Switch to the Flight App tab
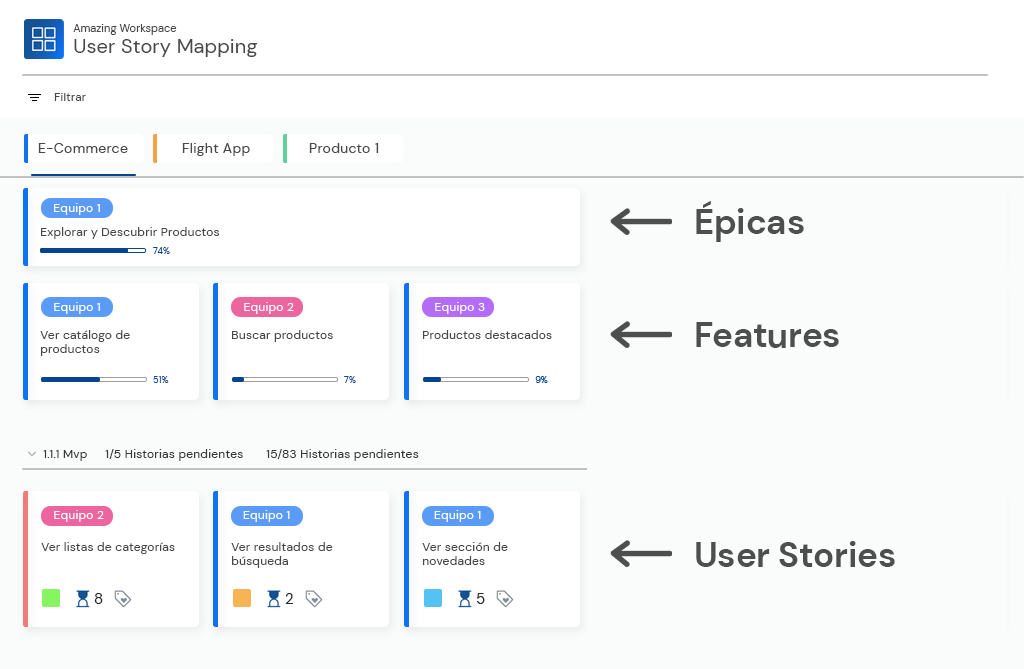 (x=216, y=148)
